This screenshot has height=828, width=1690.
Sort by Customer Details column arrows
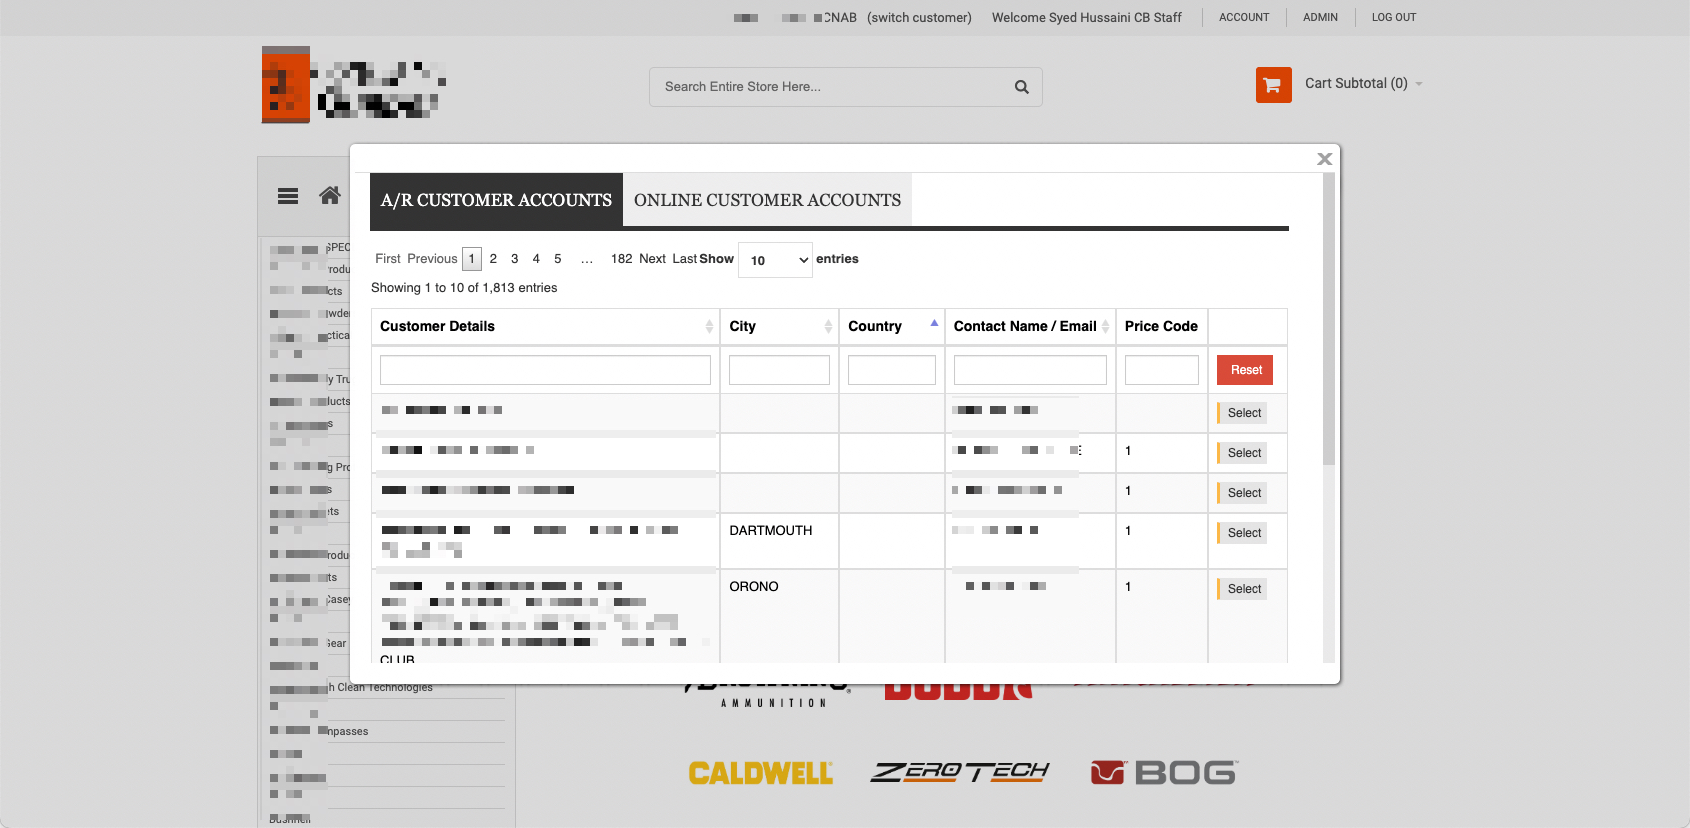[709, 327]
